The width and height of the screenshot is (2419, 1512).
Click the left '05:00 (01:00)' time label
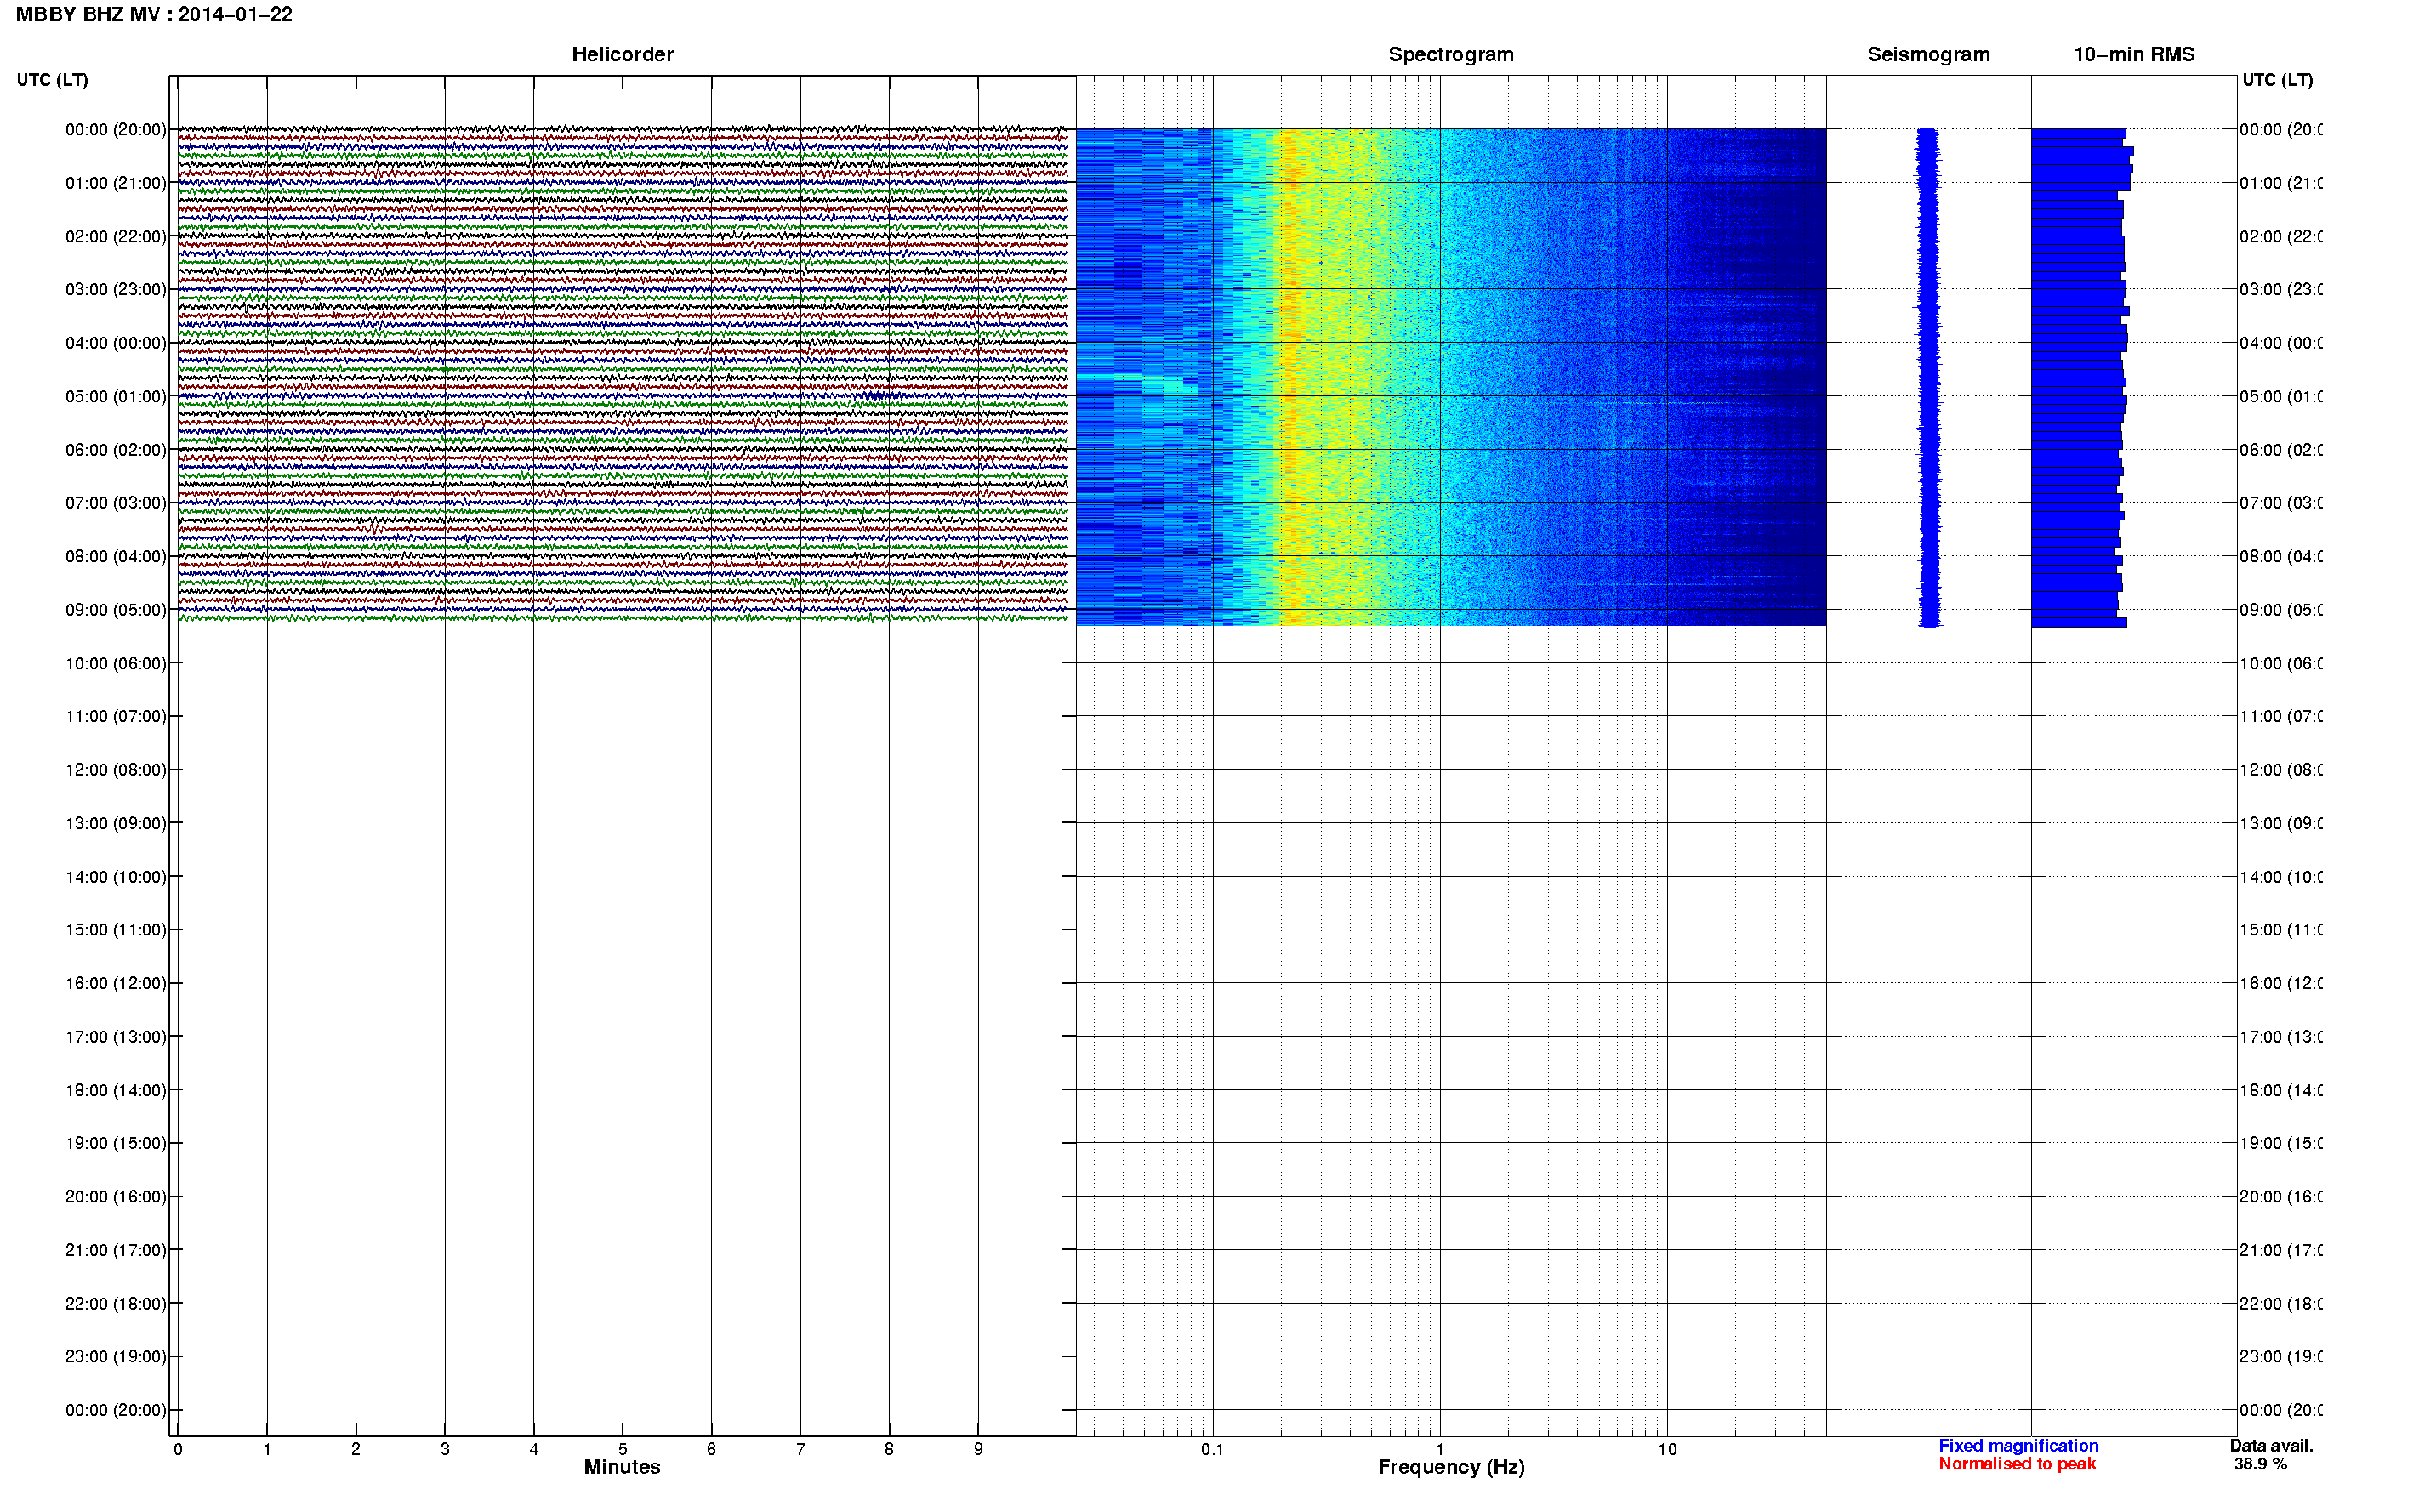pyautogui.click(x=116, y=397)
